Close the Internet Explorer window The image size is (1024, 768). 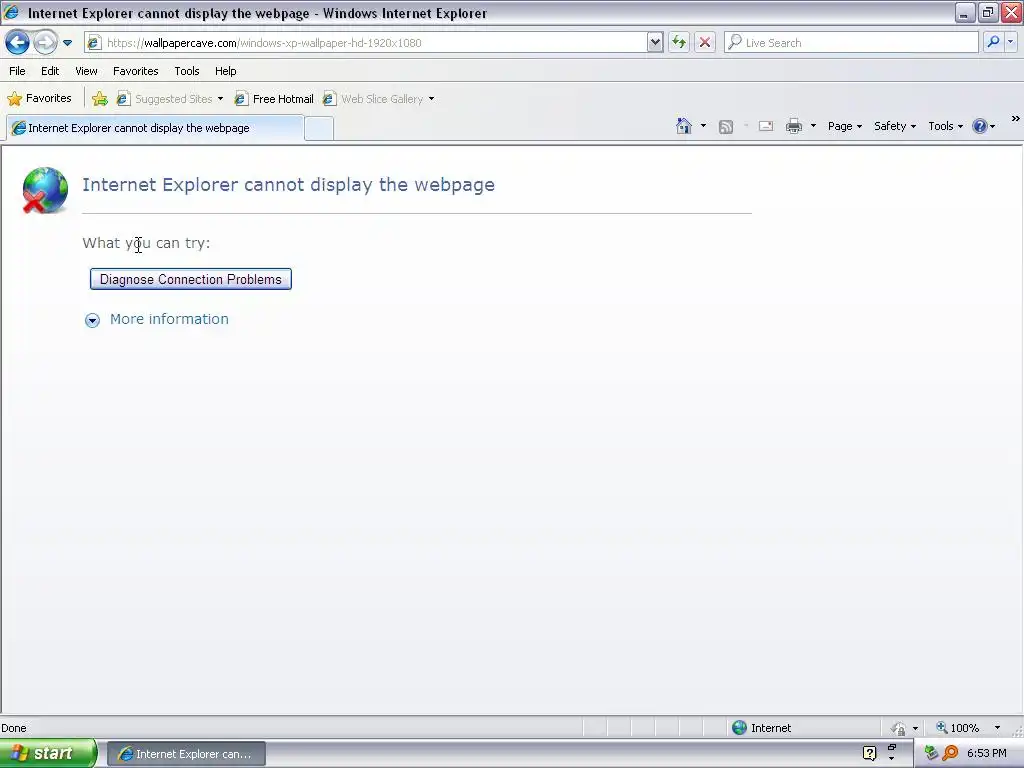click(x=1011, y=13)
